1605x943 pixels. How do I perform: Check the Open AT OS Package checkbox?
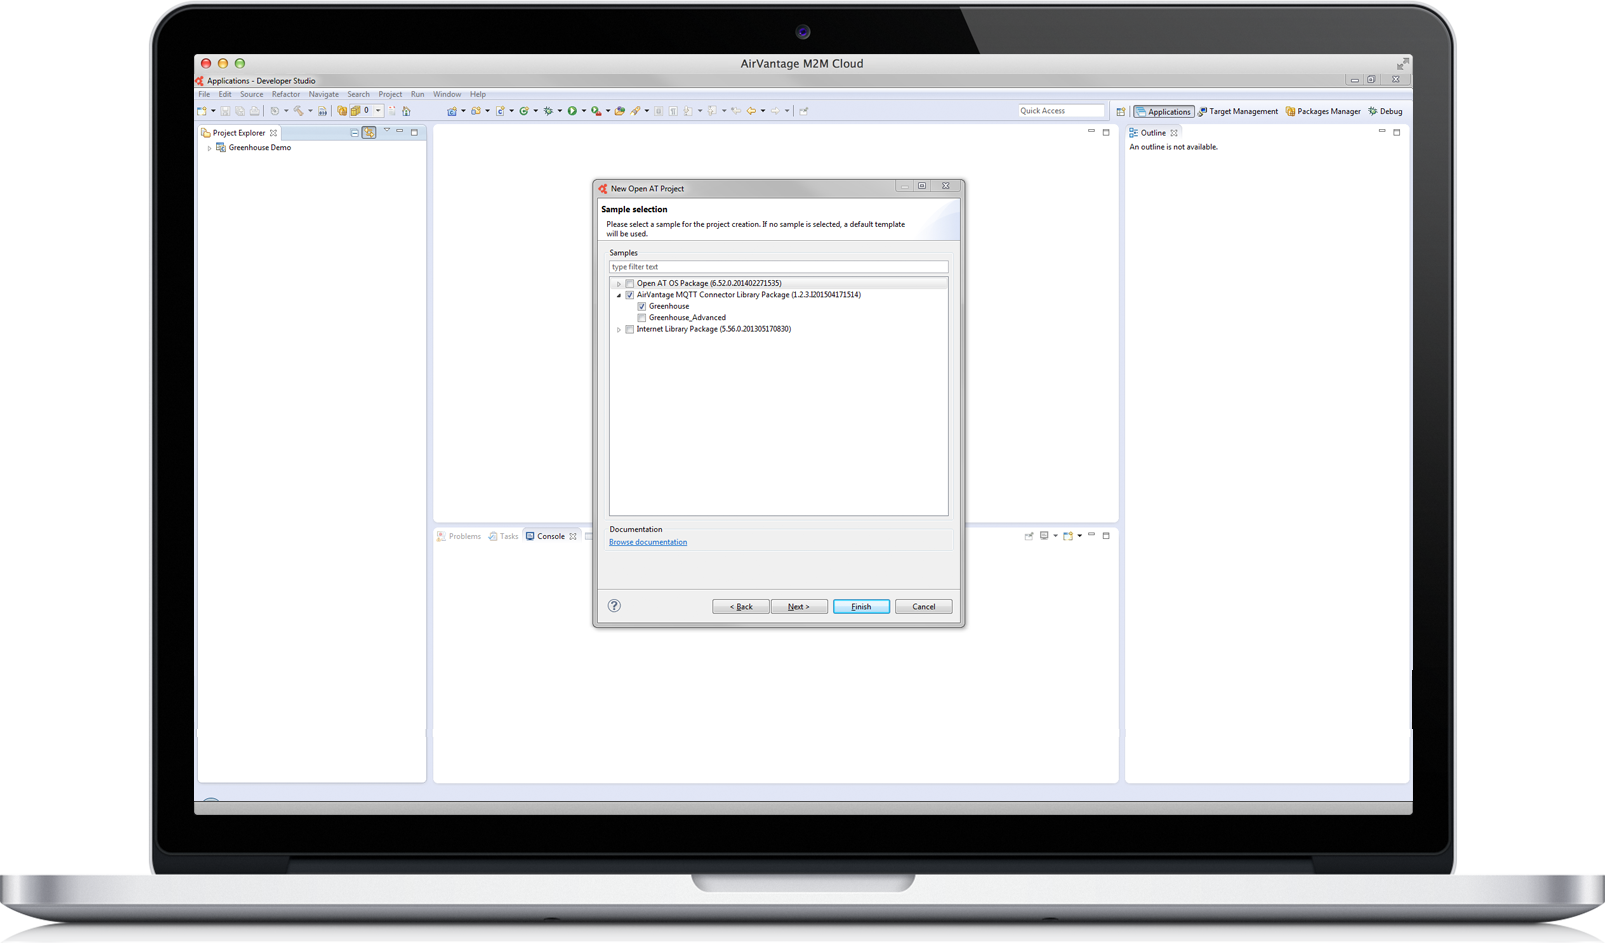click(x=630, y=284)
